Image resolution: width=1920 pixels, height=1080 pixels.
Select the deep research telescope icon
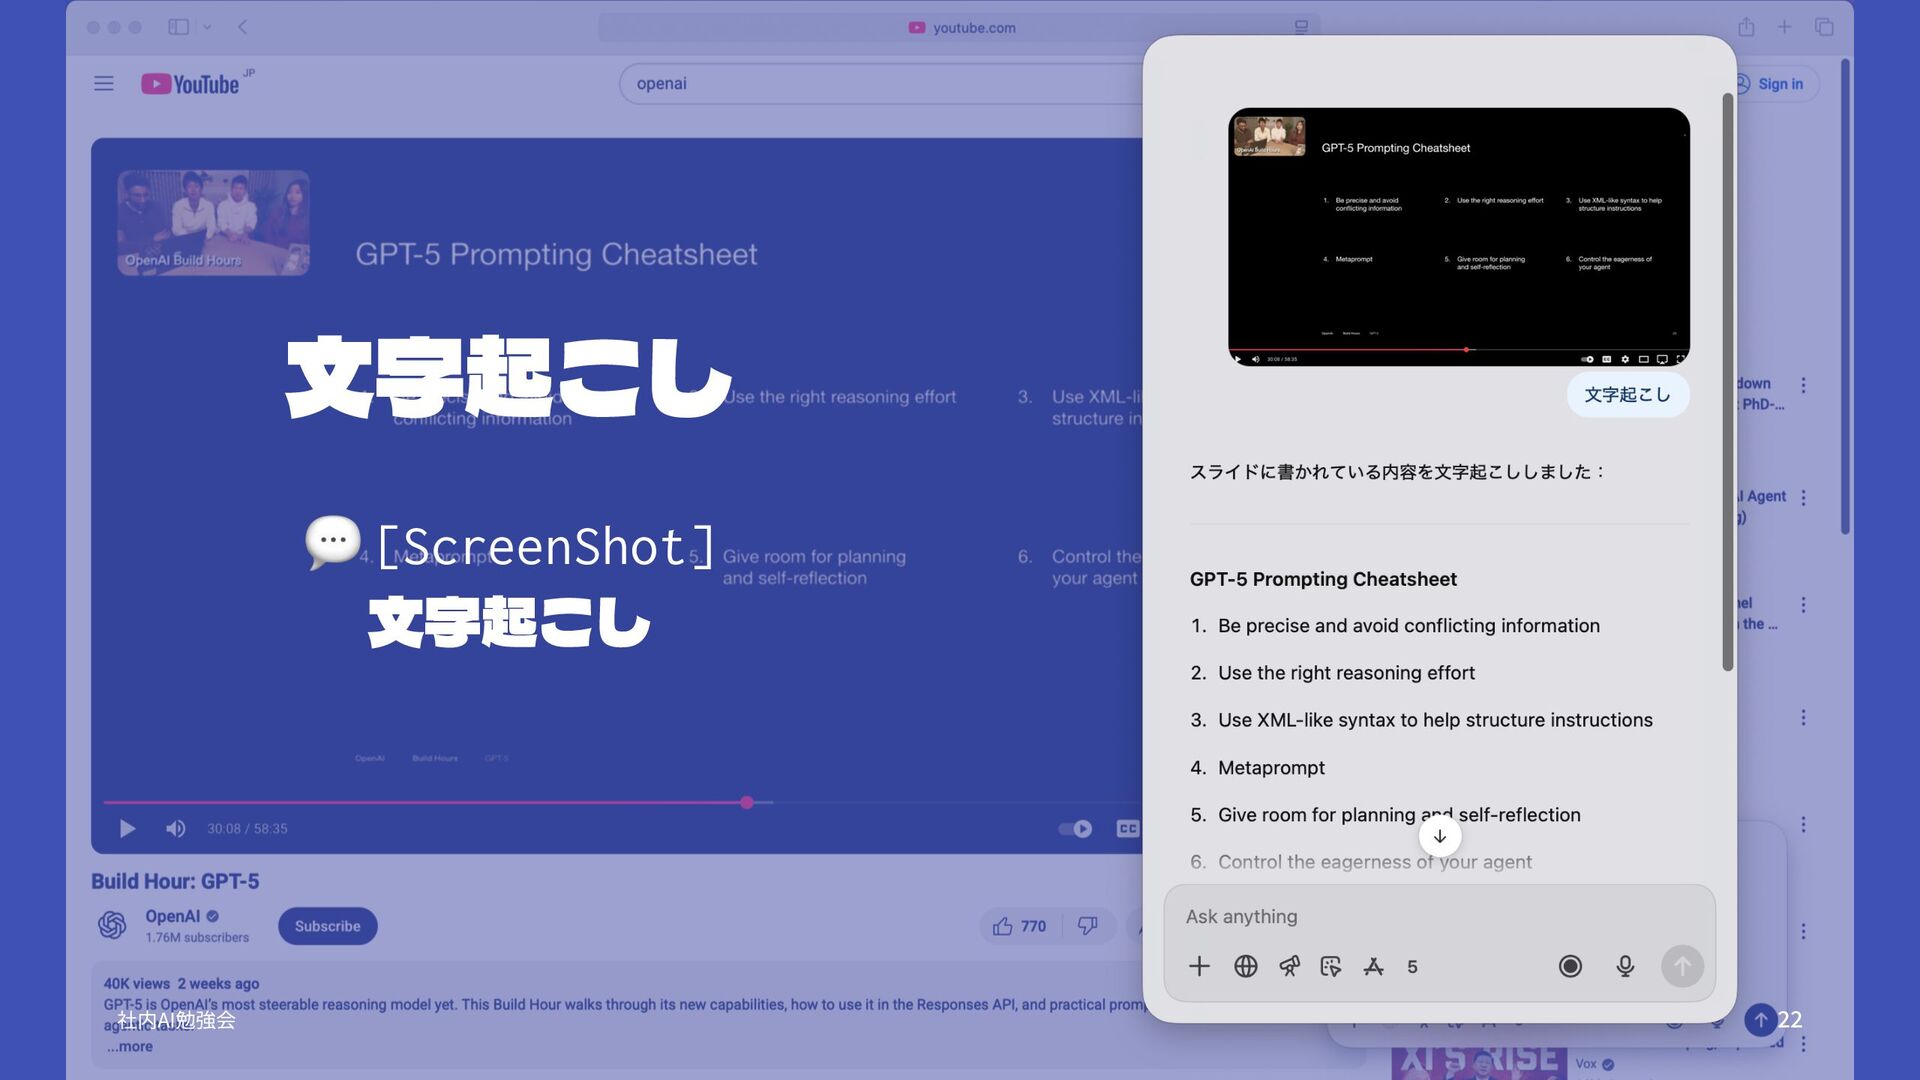(x=1289, y=966)
